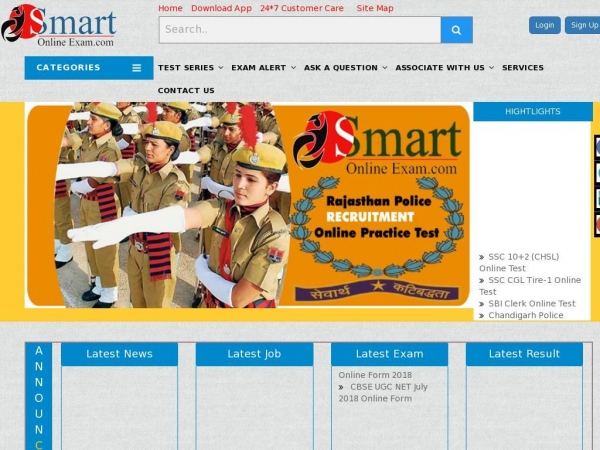Screen dimensions: 600x450
Task: Click the blue search magnifier button
Action: pyautogui.click(x=457, y=30)
